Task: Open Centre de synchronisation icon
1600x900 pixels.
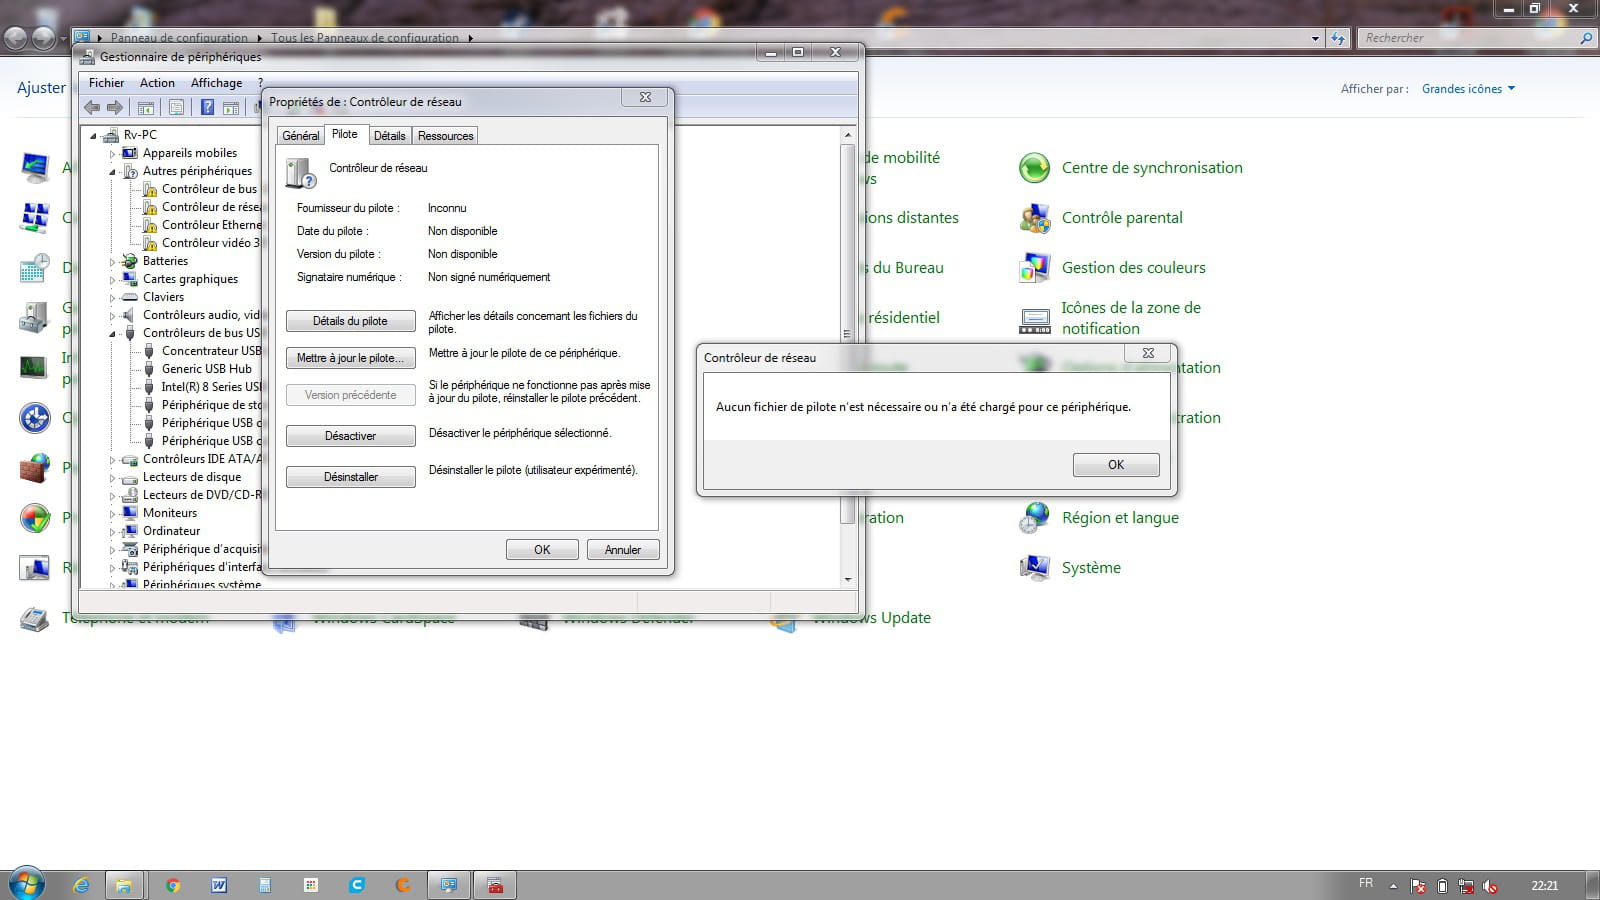Action: 1034,168
